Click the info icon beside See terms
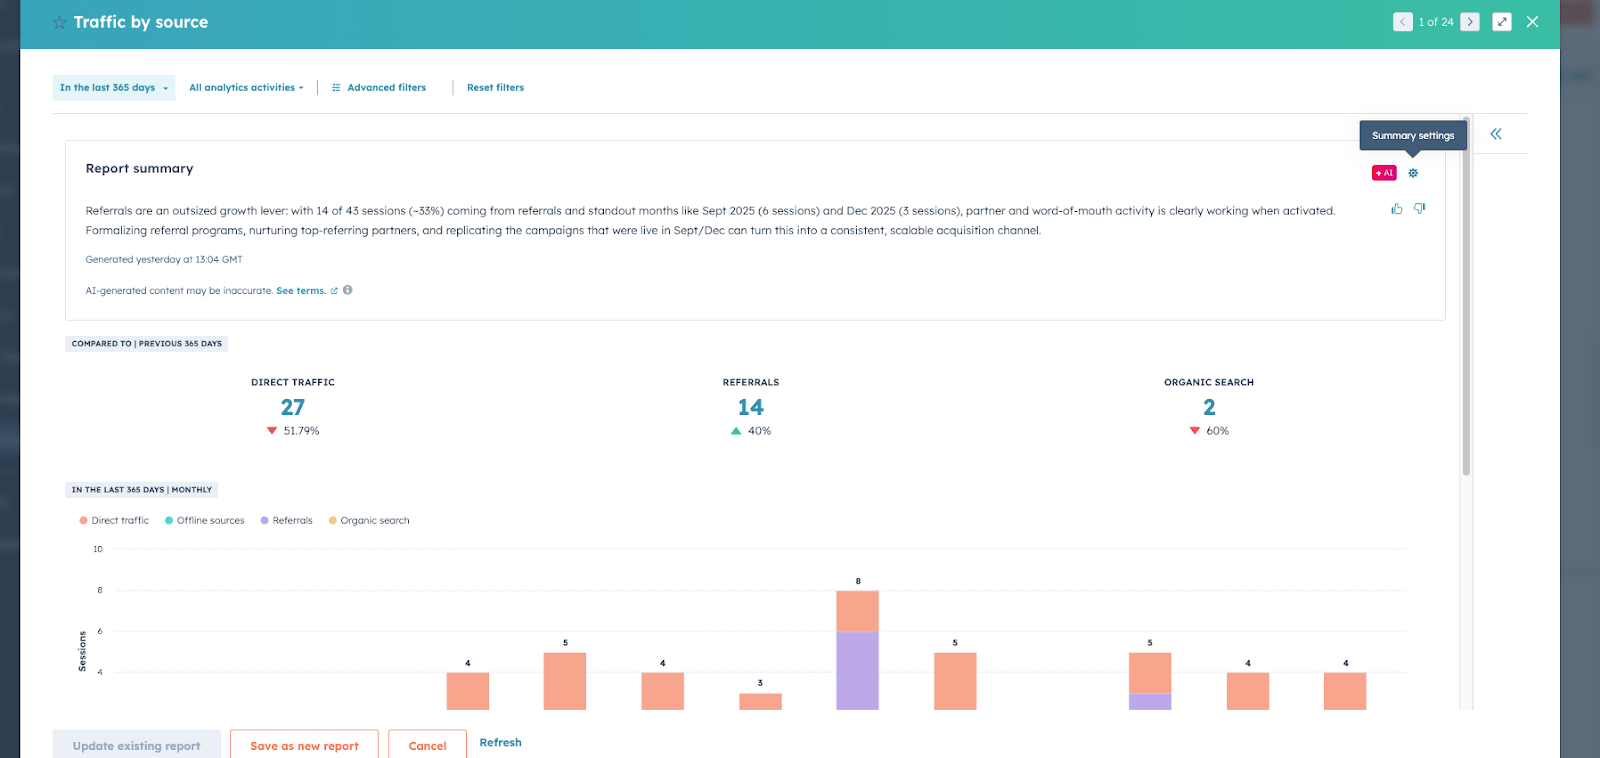Image resolution: width=1600 pixels, height=758 pixels. point(348,290)
